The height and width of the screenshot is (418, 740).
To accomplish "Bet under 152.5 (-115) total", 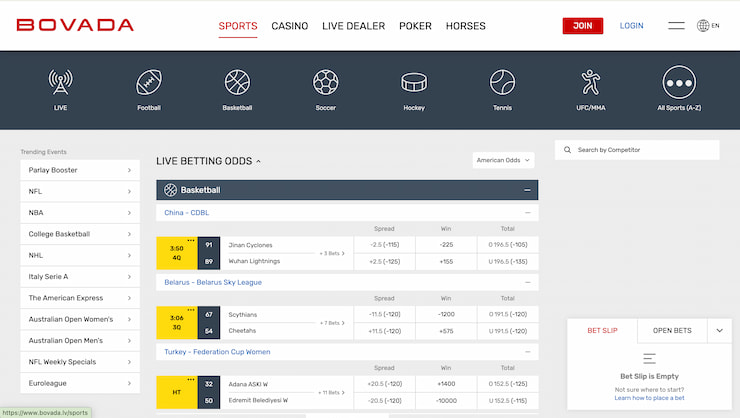I will [x=508, y=401].
